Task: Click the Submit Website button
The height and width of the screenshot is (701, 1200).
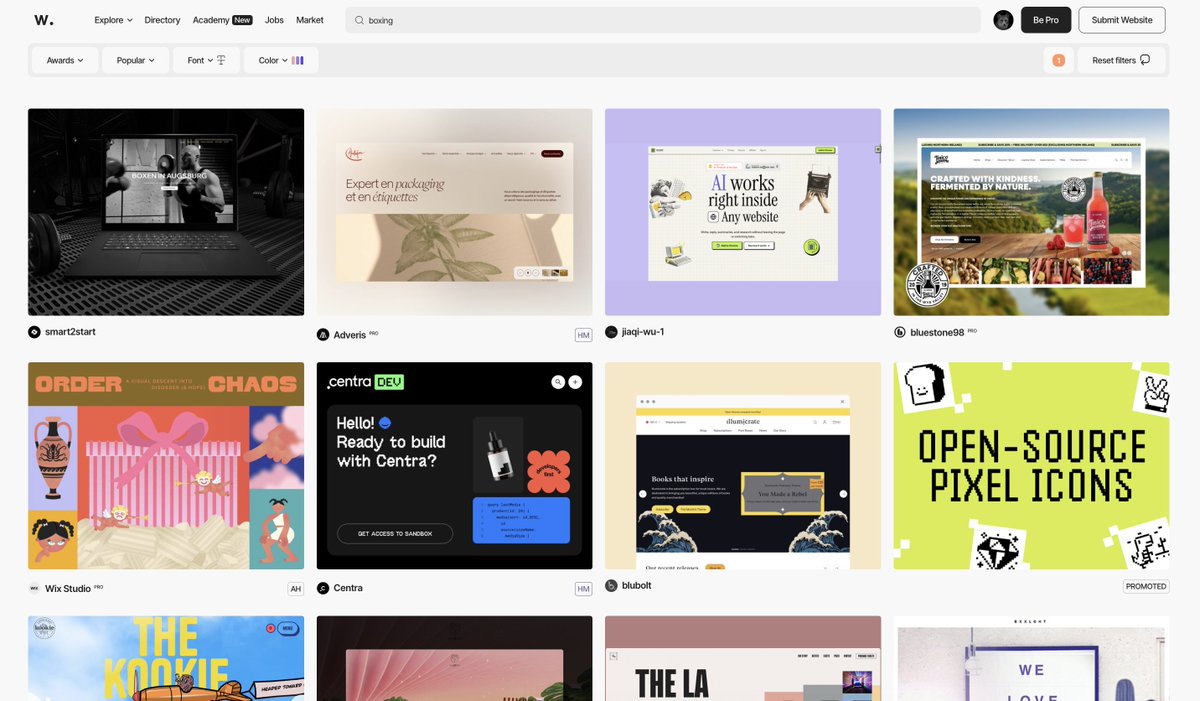Action: 1122,20
